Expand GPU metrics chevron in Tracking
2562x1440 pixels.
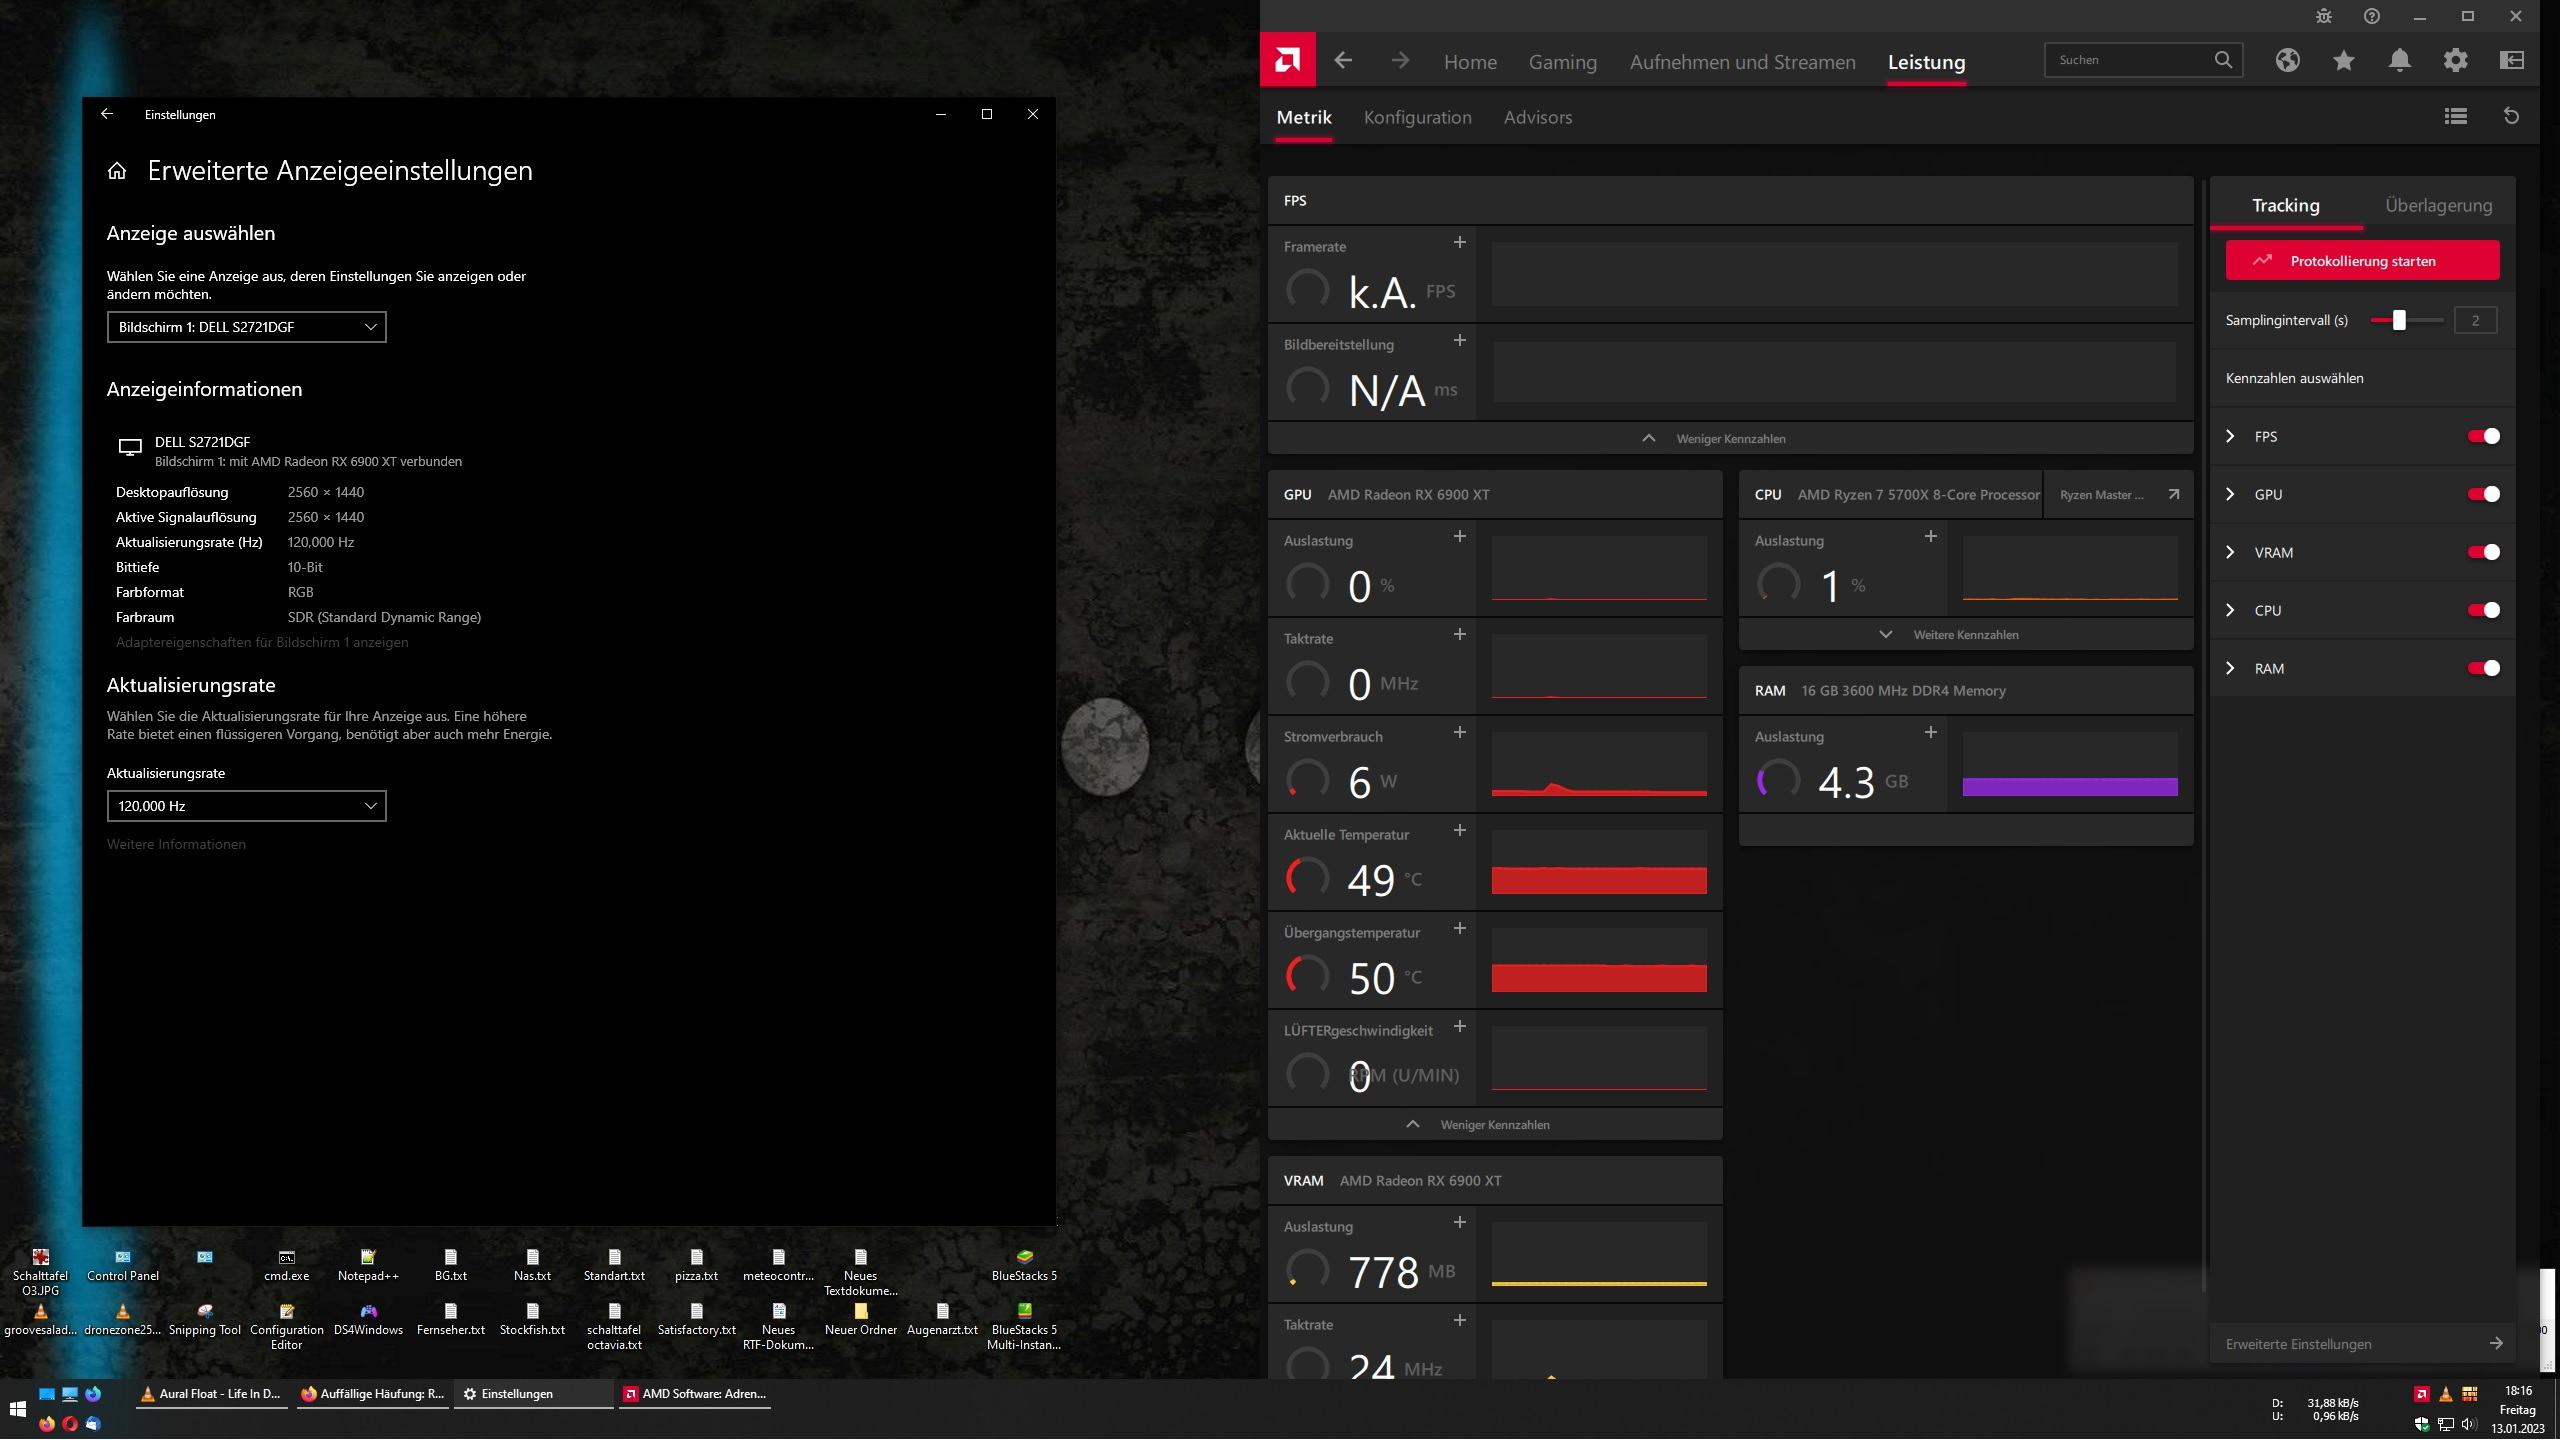coord(2231,494)
